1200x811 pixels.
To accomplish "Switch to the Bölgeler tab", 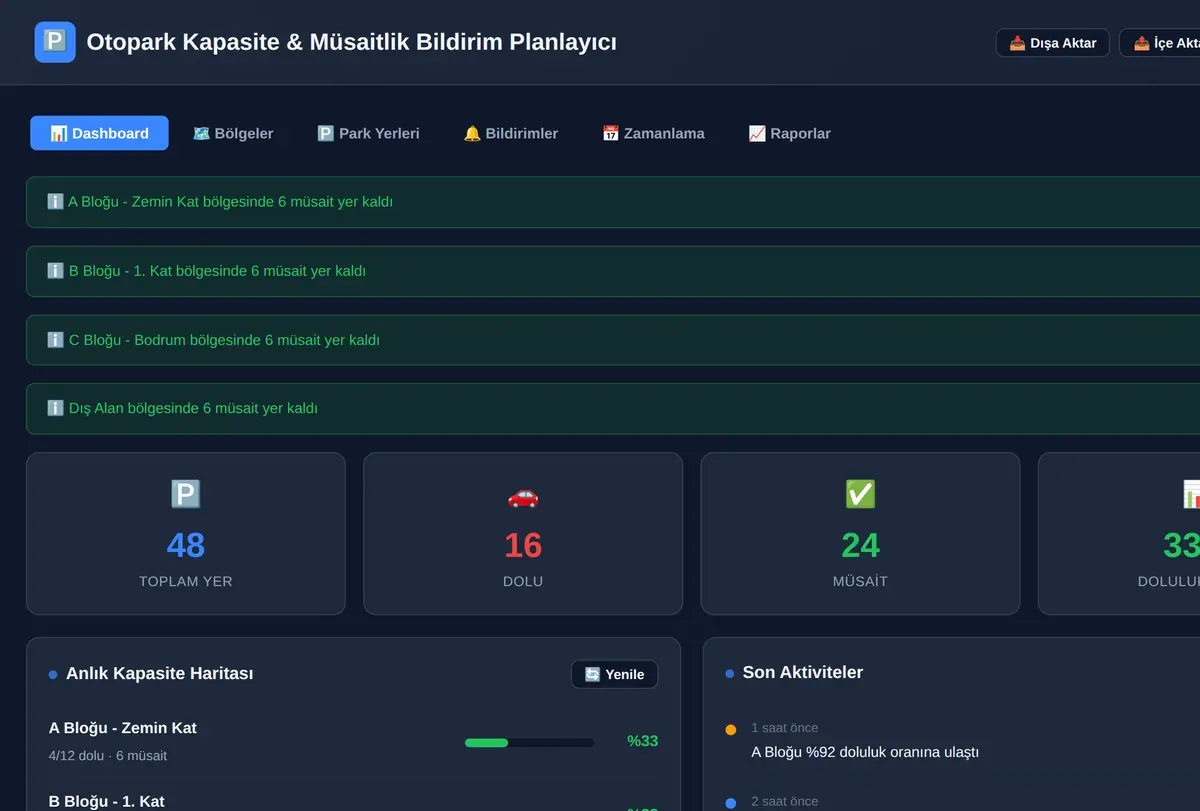I will pos(233,133).
